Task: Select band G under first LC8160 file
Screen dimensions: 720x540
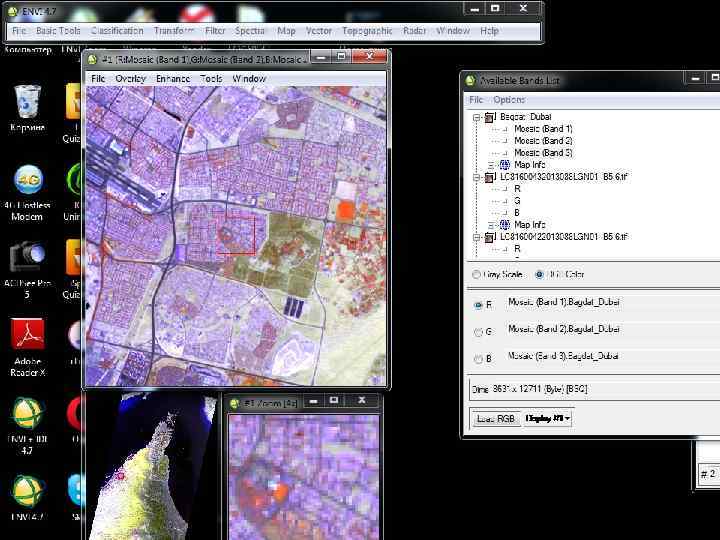Action: pos(518,201)
